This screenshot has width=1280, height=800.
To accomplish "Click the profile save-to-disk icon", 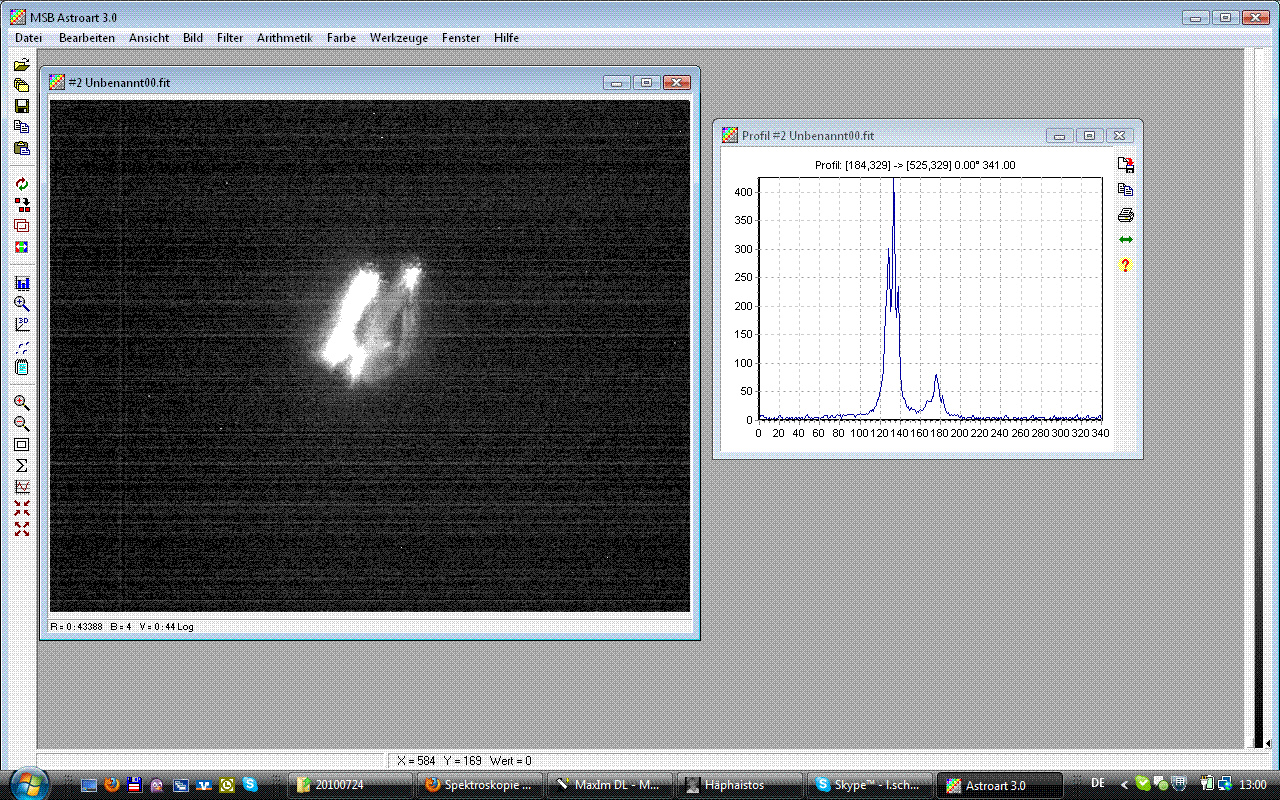I will tap(1125, 165).
